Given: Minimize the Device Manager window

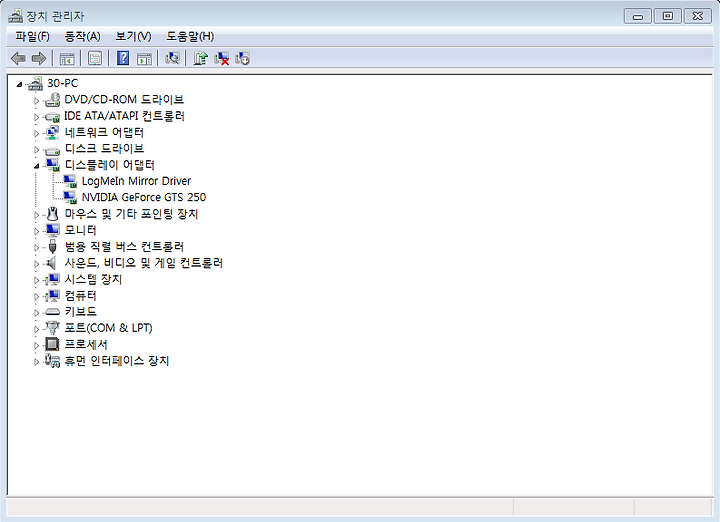Looking at the screenshot, I should tap(638, 16).
